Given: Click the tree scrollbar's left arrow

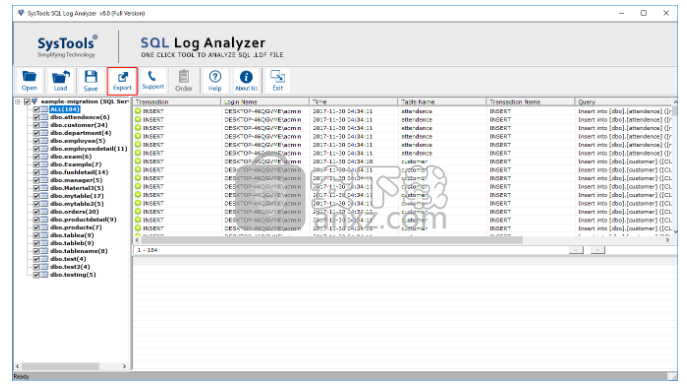Looking at the screenshot, I should point(18,366).
